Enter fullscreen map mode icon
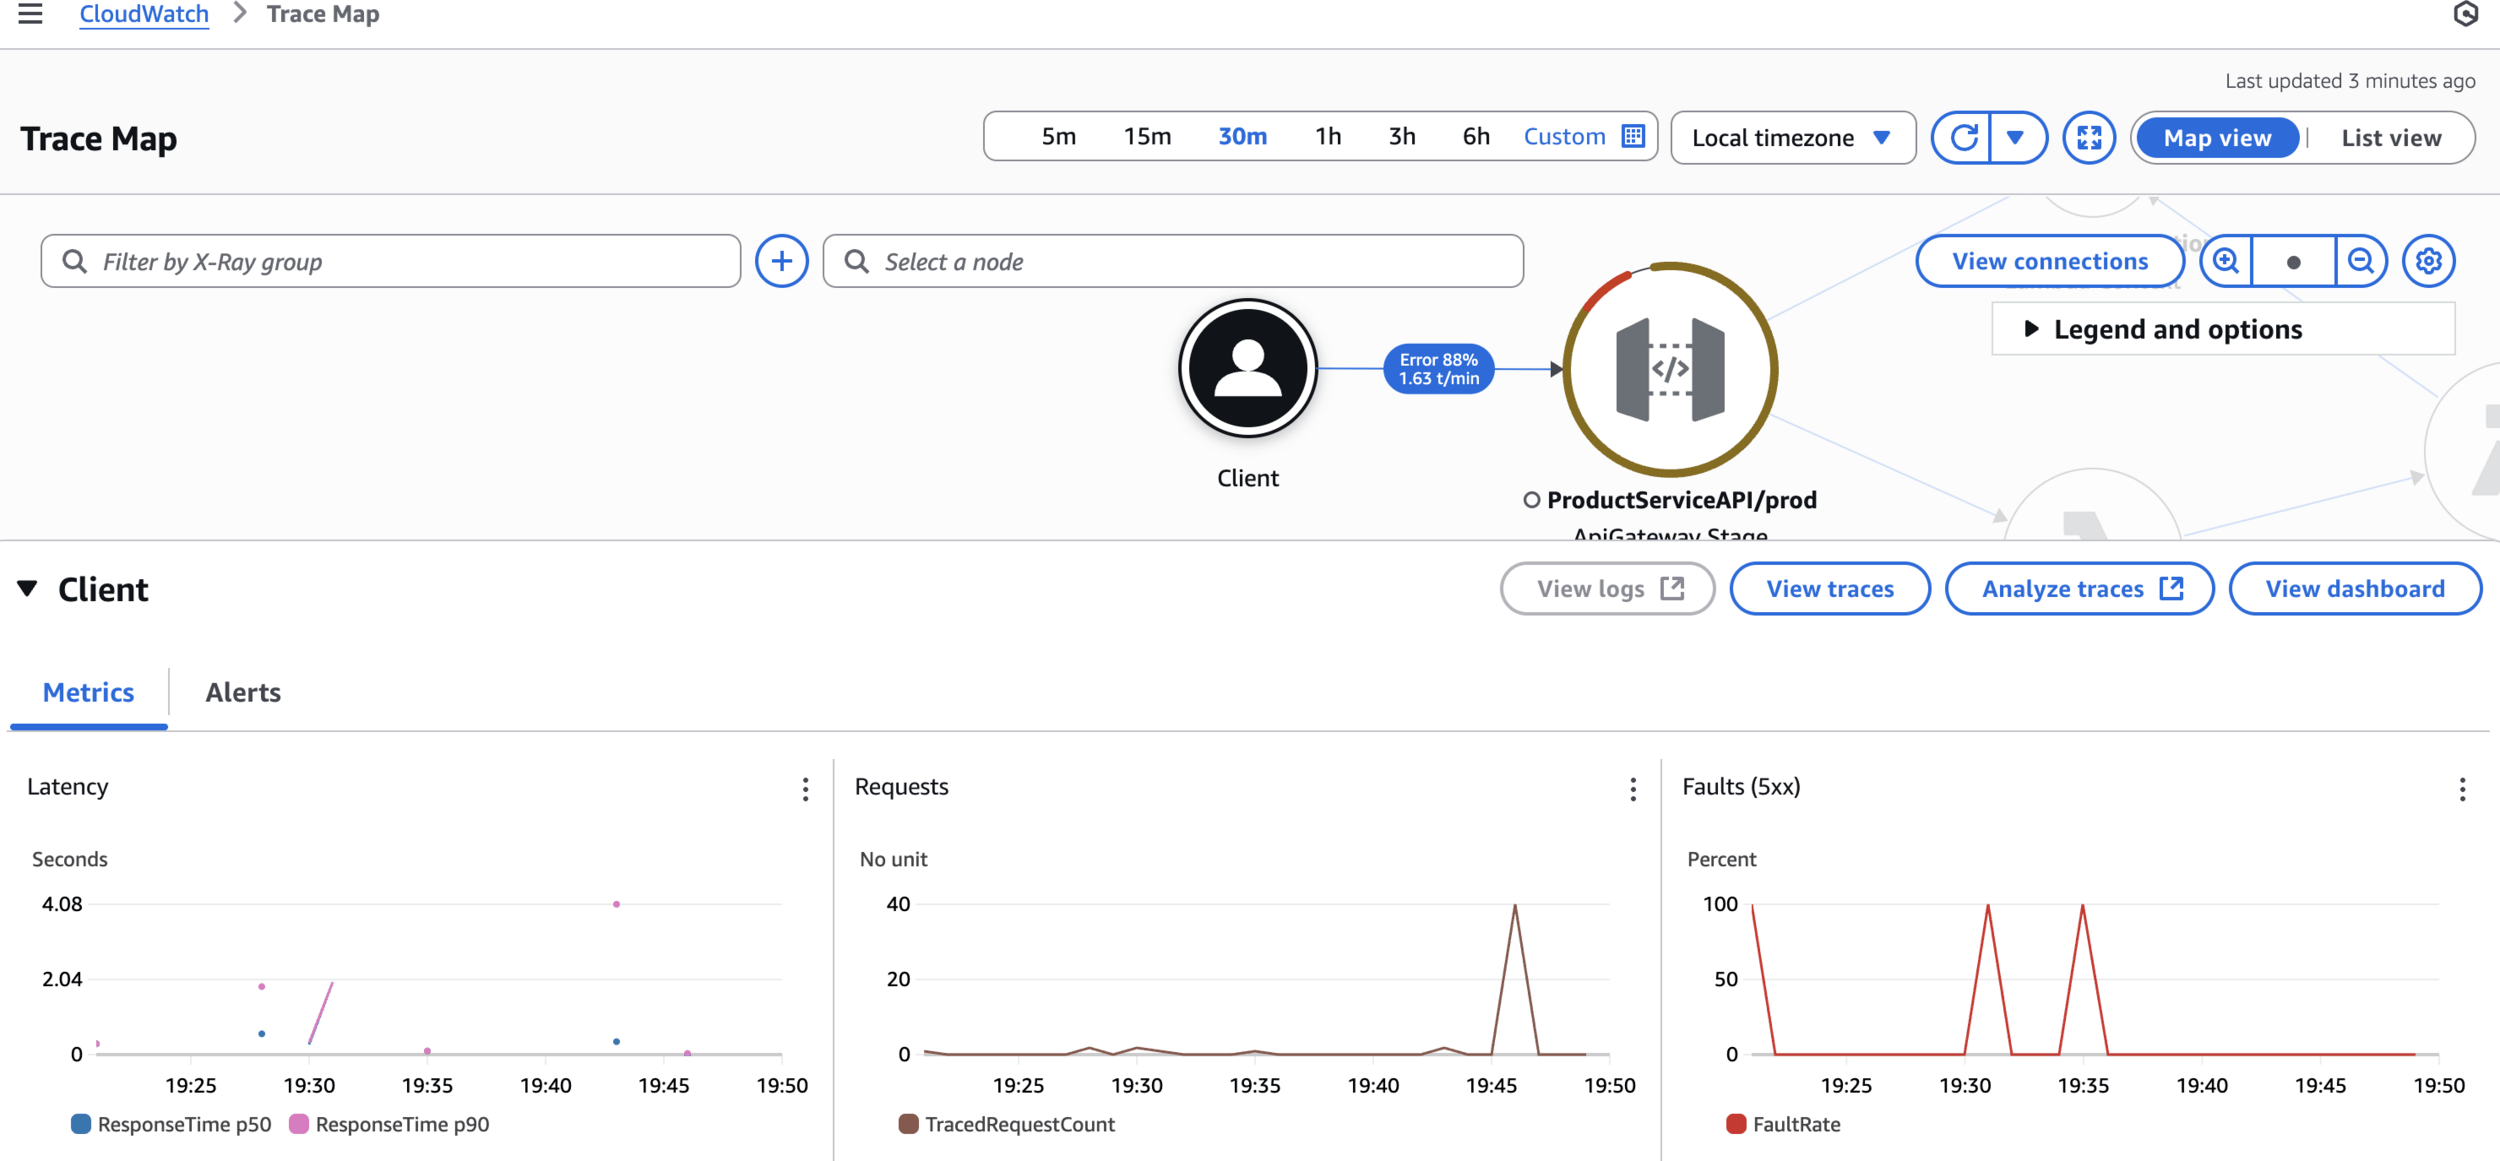 2089,137
